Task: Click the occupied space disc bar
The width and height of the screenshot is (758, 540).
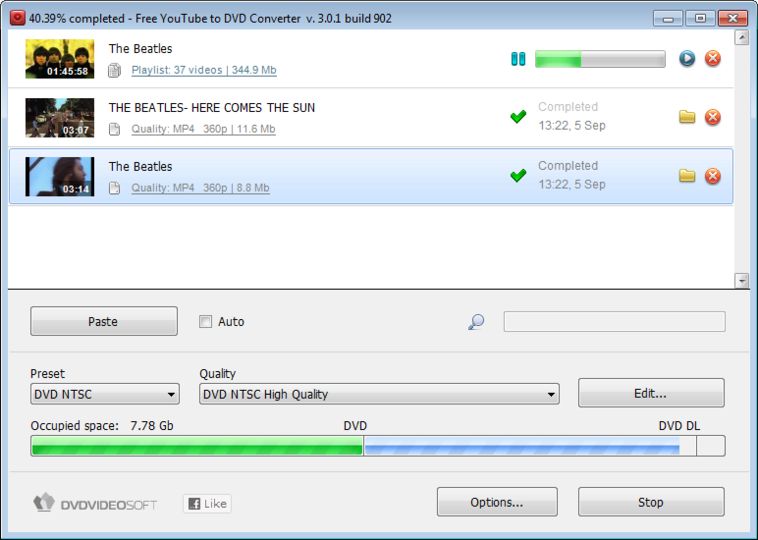Action: [378, 446]
